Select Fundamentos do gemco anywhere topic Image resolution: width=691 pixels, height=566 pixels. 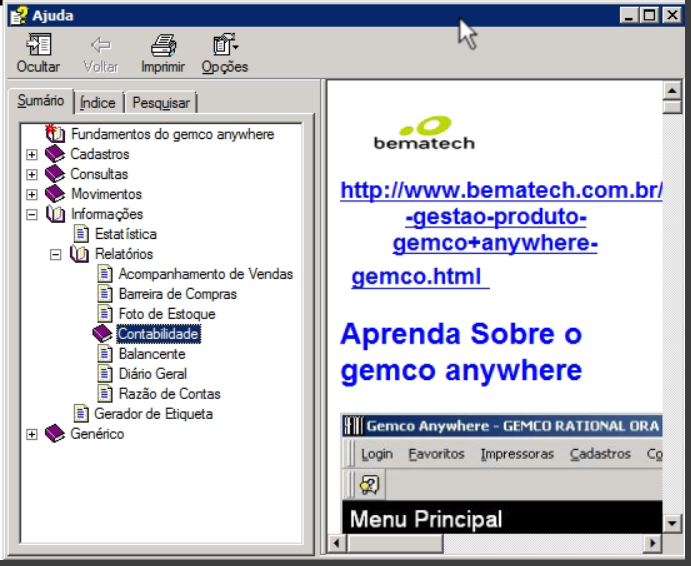(x=172, y=134)
